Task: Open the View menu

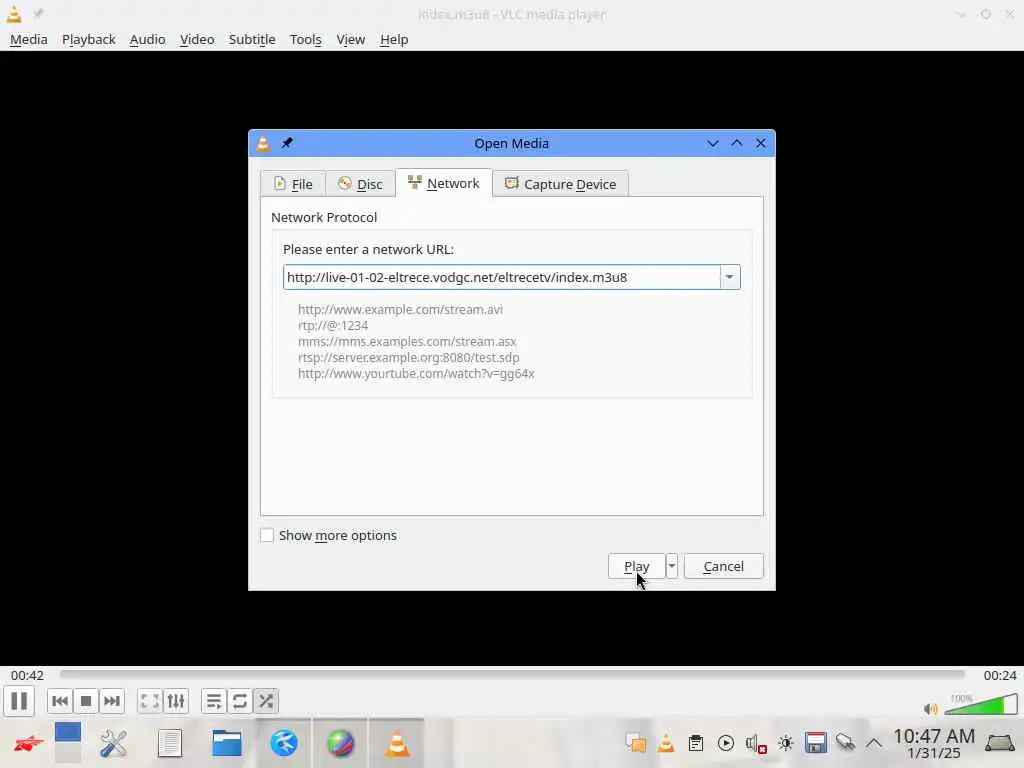Action: [351, 39]
